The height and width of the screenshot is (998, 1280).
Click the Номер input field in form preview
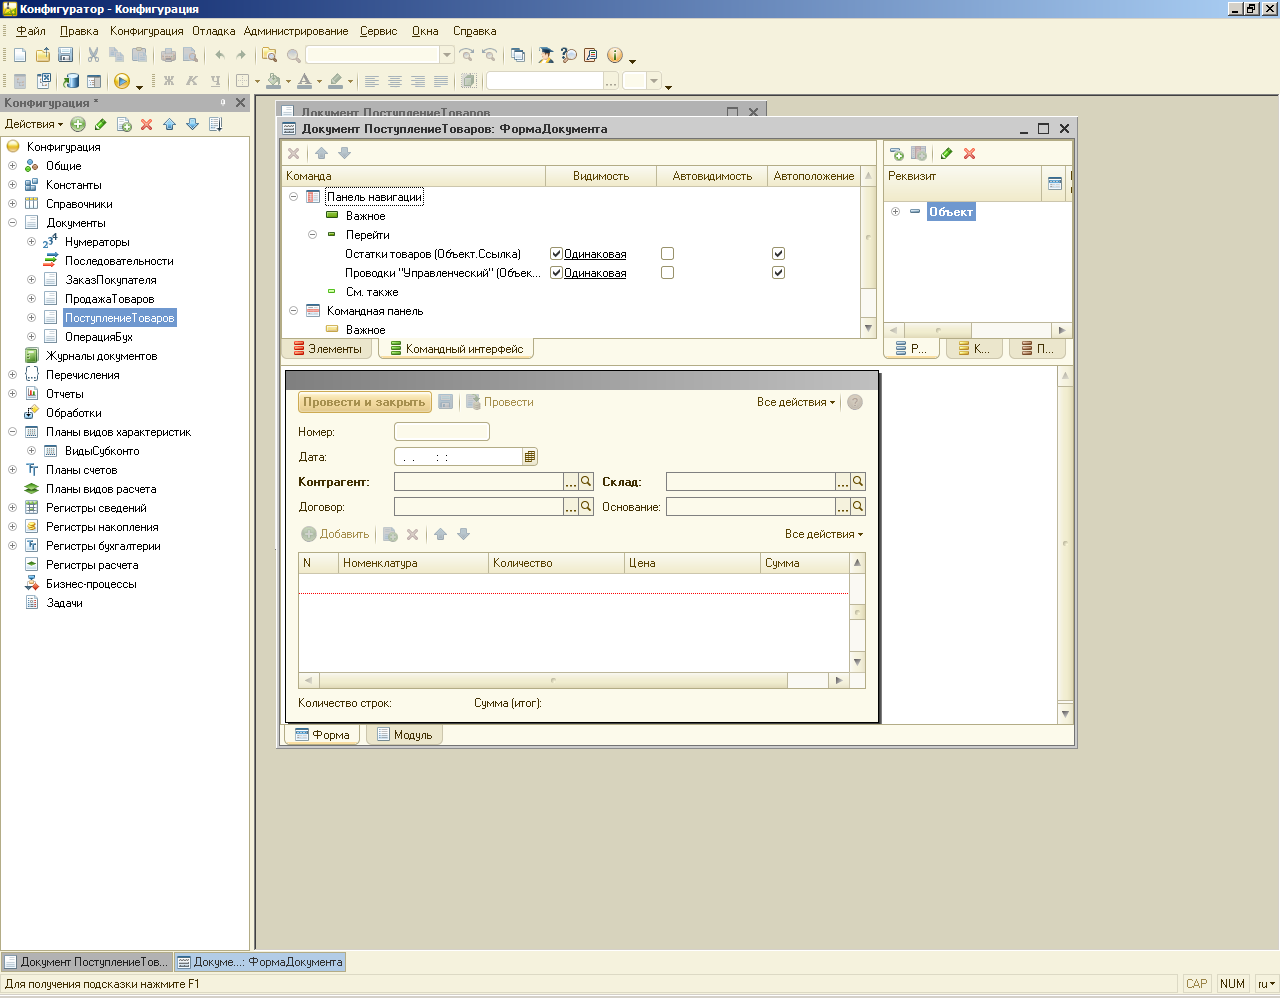coord(441,432)
